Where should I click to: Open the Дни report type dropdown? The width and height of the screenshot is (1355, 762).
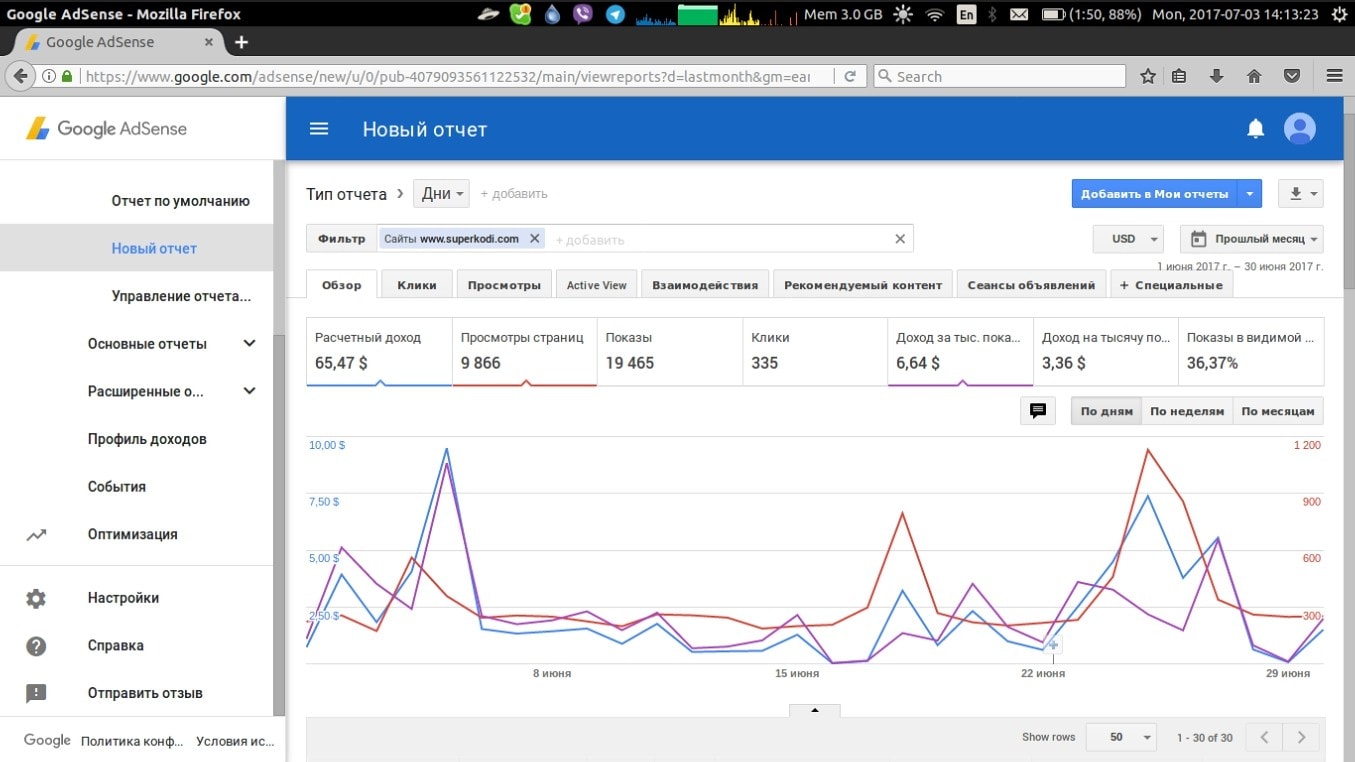coord(442,194)
